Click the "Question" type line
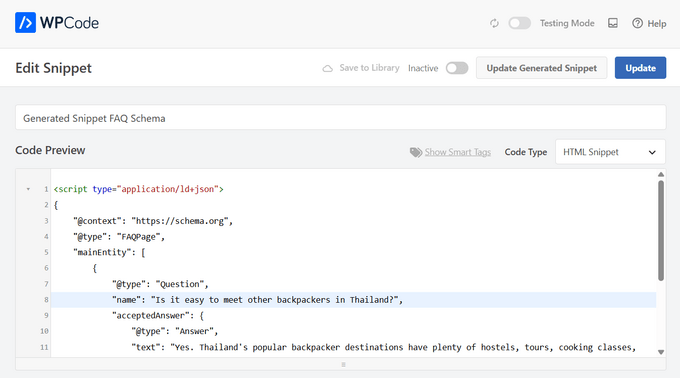Image resolution: width=680 pixels, height=378 pixels. 160,284
